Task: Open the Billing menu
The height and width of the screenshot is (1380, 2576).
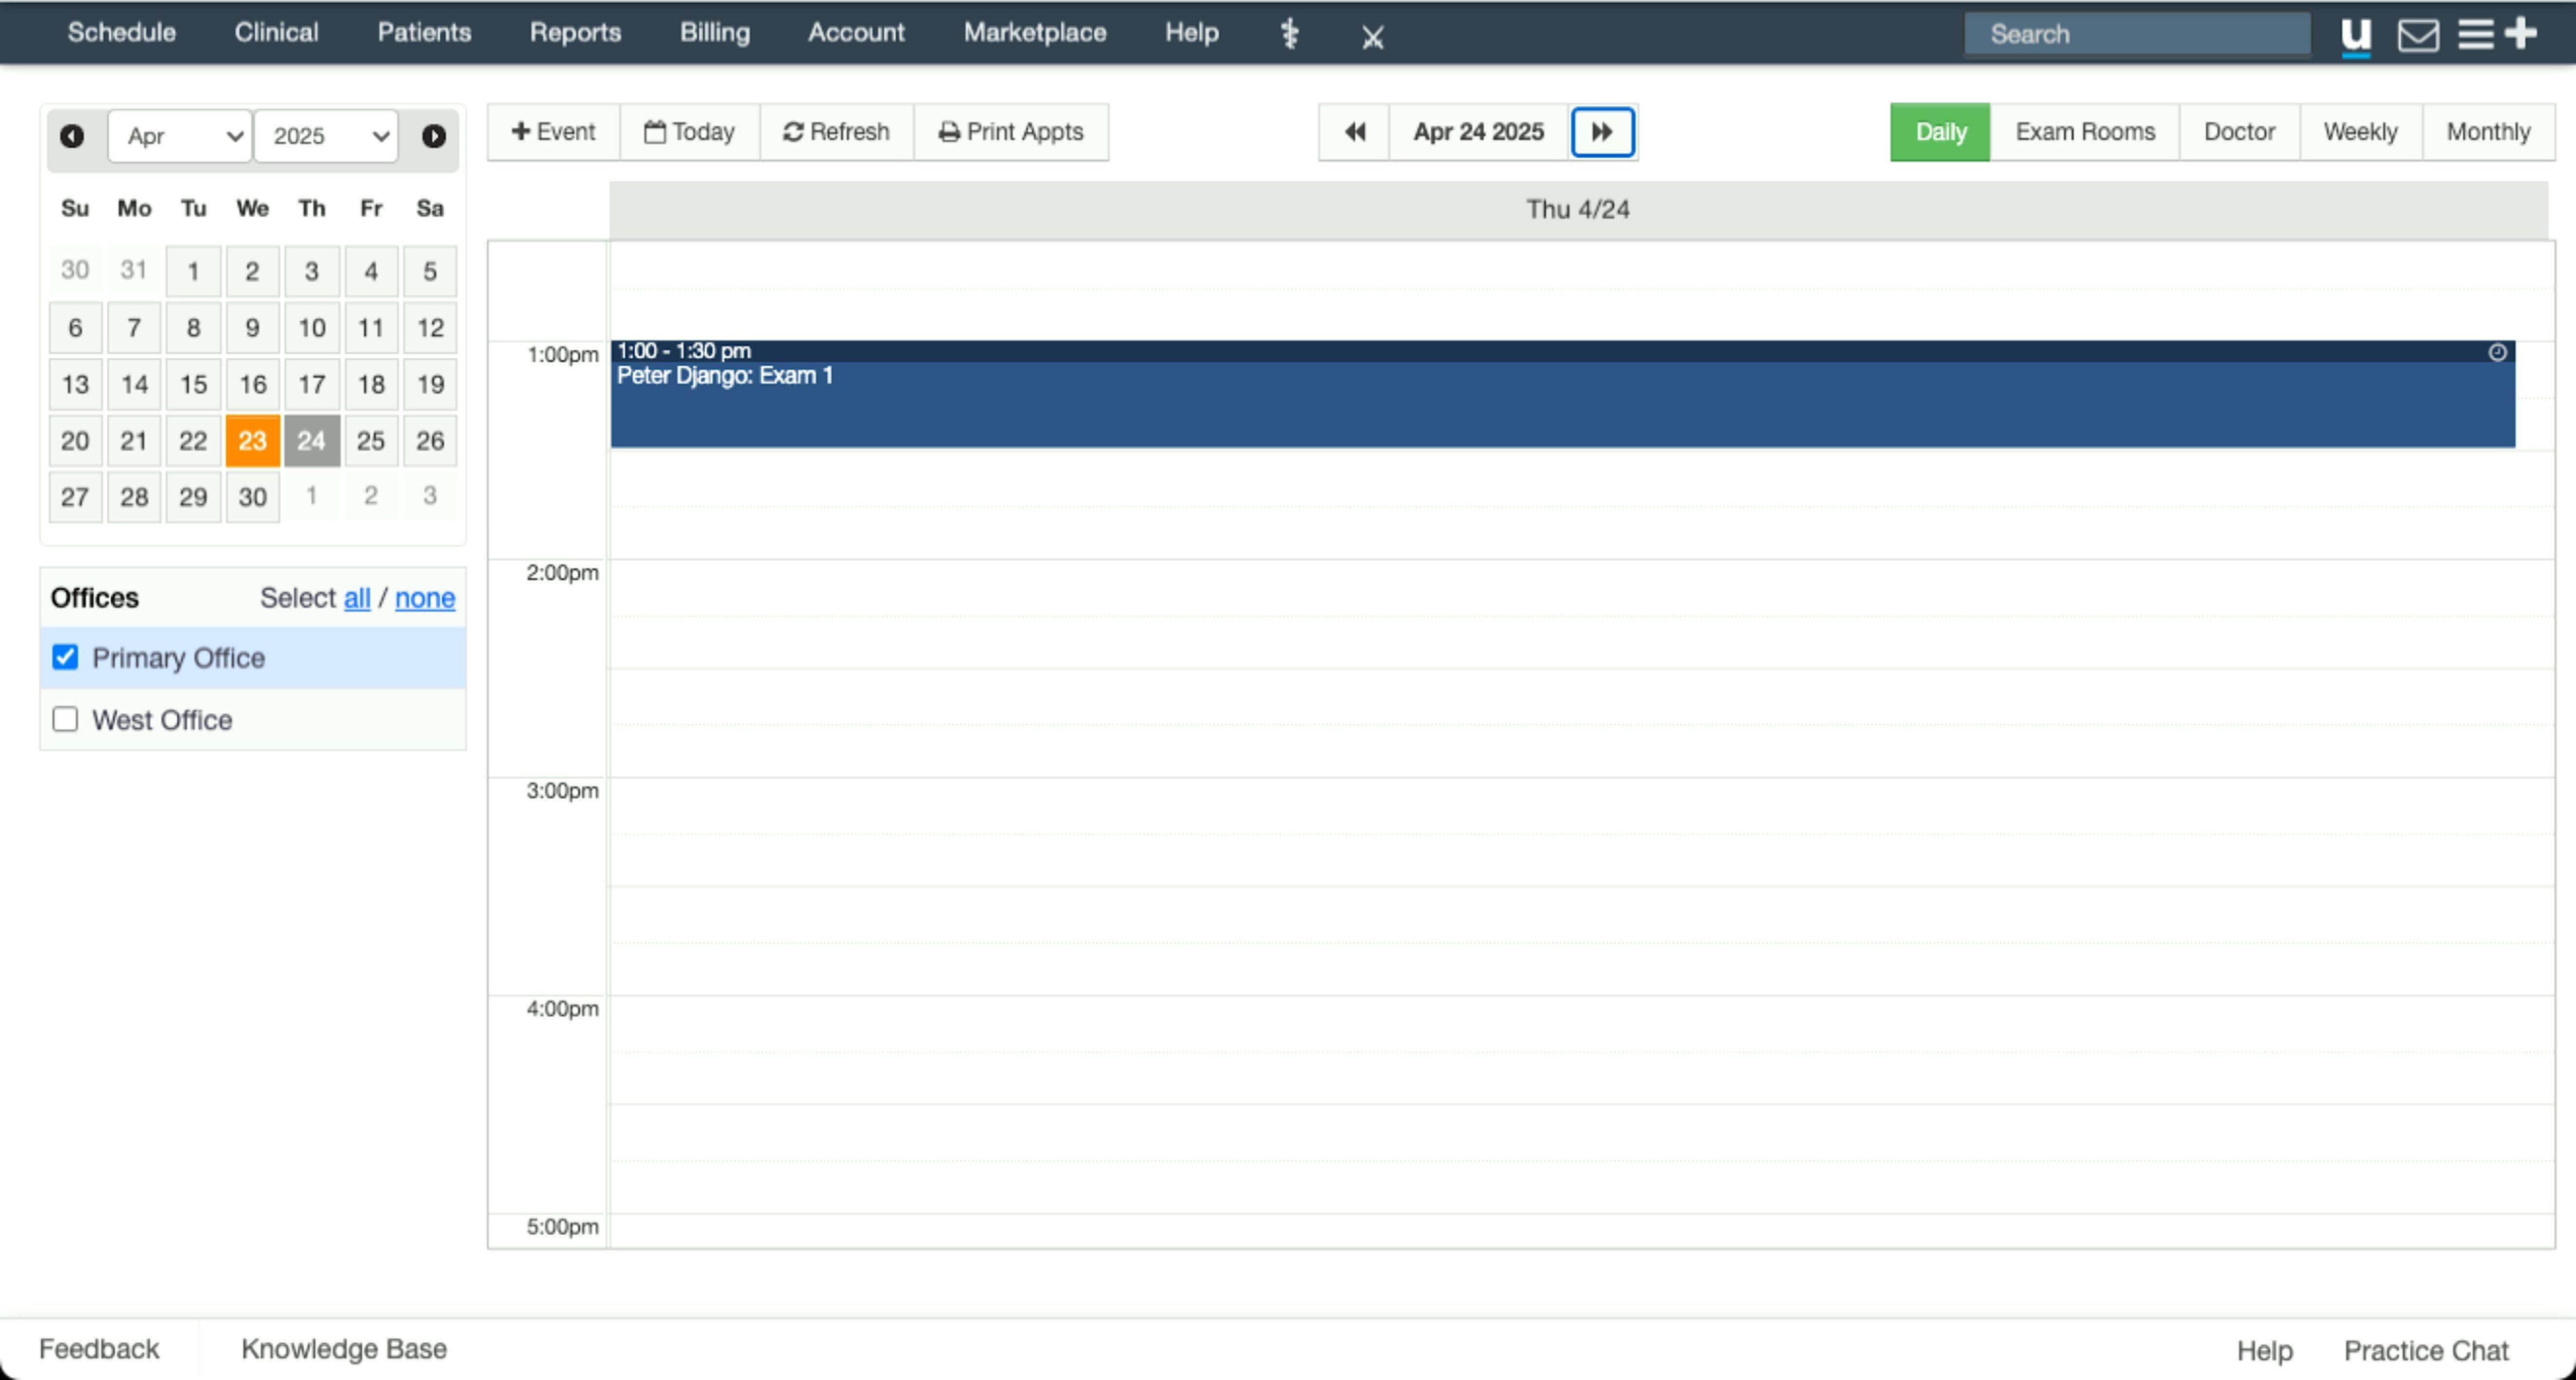Action: (x=714, y=32)
